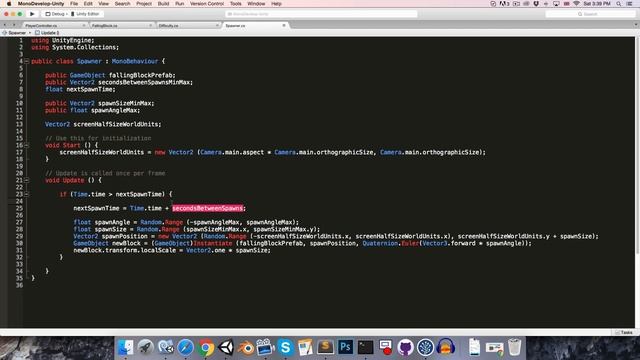The image size is (640, 360).
Task: Open the Debug configuration selector
Action: [x=56, y=14]
